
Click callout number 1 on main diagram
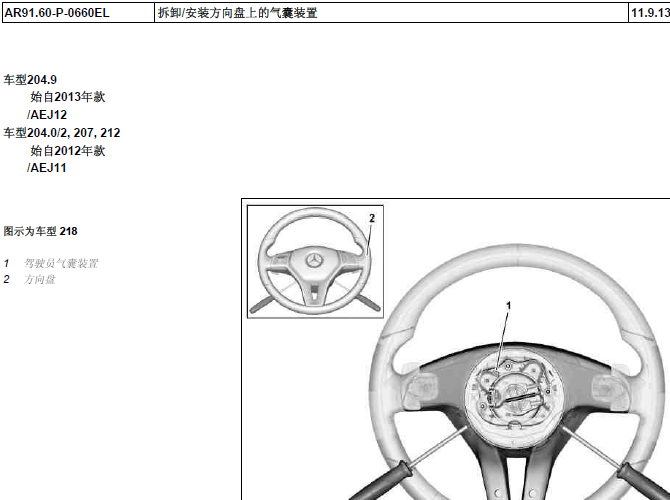[508, 306]
